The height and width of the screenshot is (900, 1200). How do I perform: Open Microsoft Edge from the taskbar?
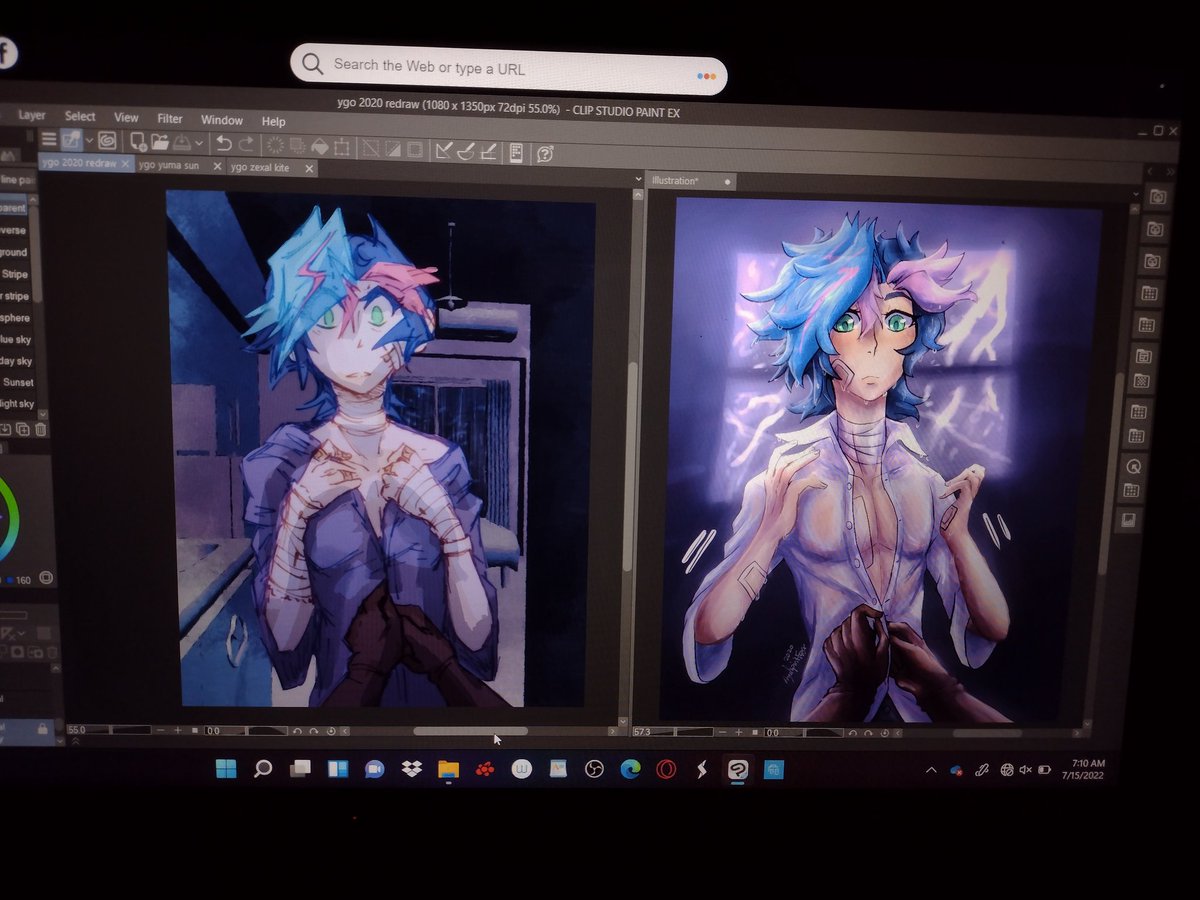[x=630, y=768]
